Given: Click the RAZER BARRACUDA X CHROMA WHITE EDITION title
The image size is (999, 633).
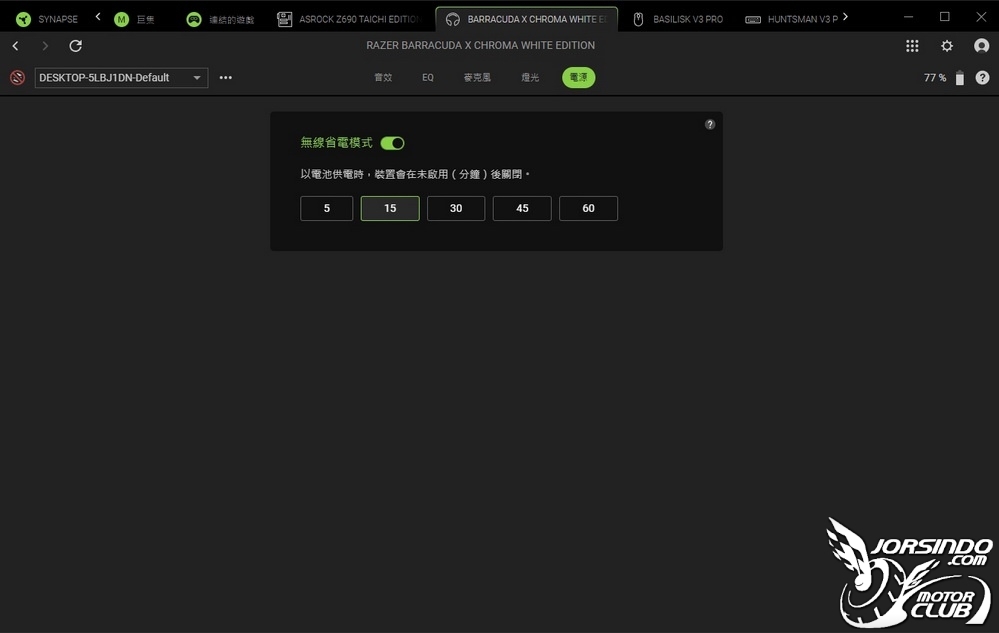Looking at the screenshot, I should 480,45.
